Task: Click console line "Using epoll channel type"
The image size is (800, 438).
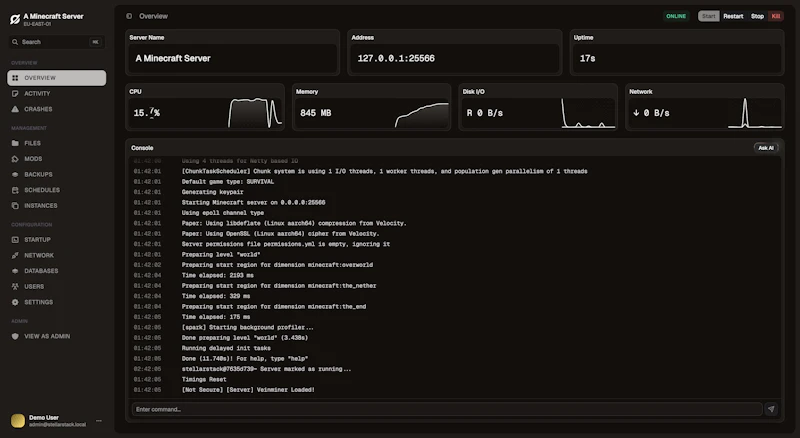Action: (222, 213)
